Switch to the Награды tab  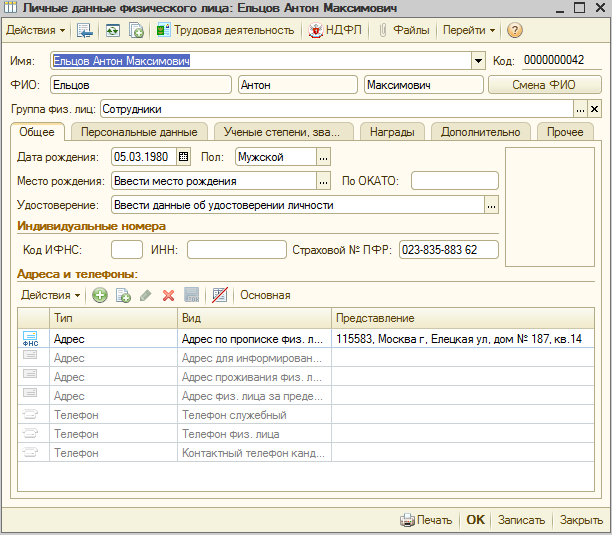click(392, 132)
